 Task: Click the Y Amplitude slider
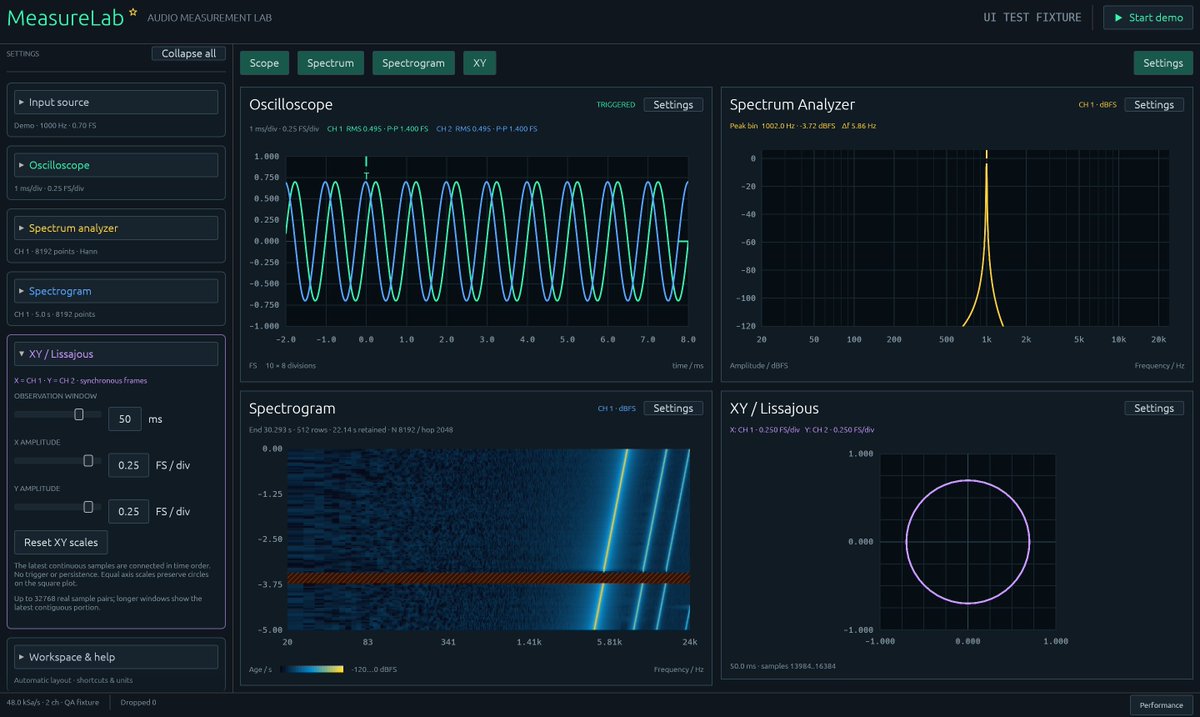tap(56, 506)
